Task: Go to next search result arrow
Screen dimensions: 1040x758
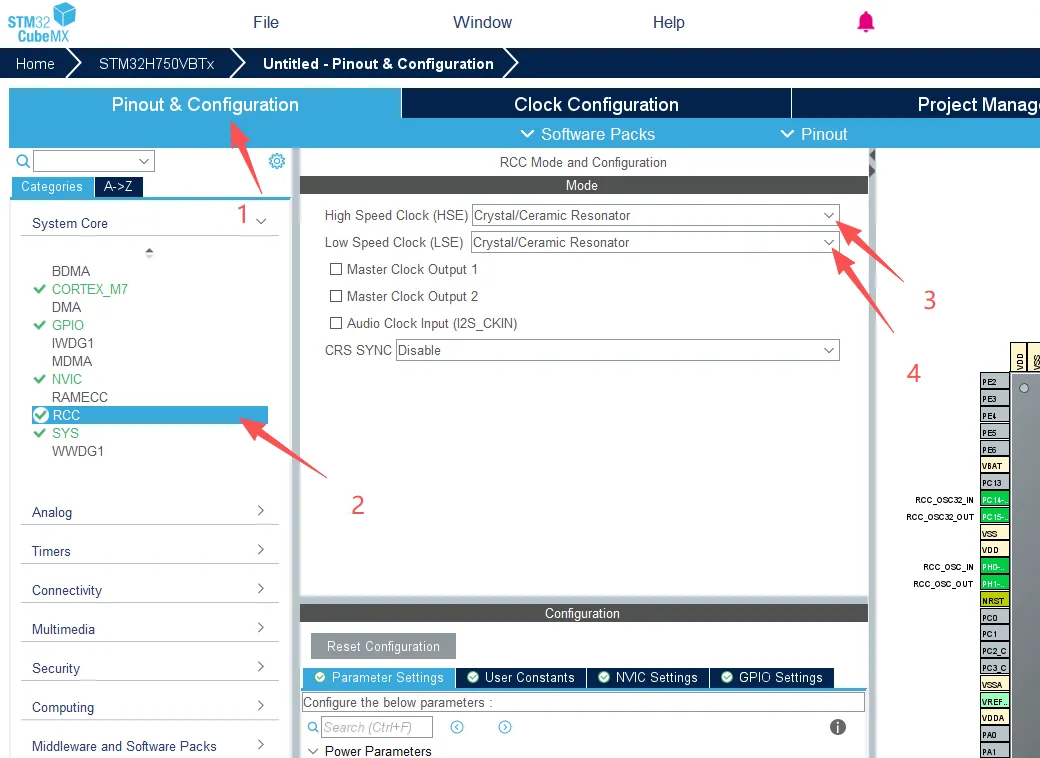Action: (x=505, y=727)
